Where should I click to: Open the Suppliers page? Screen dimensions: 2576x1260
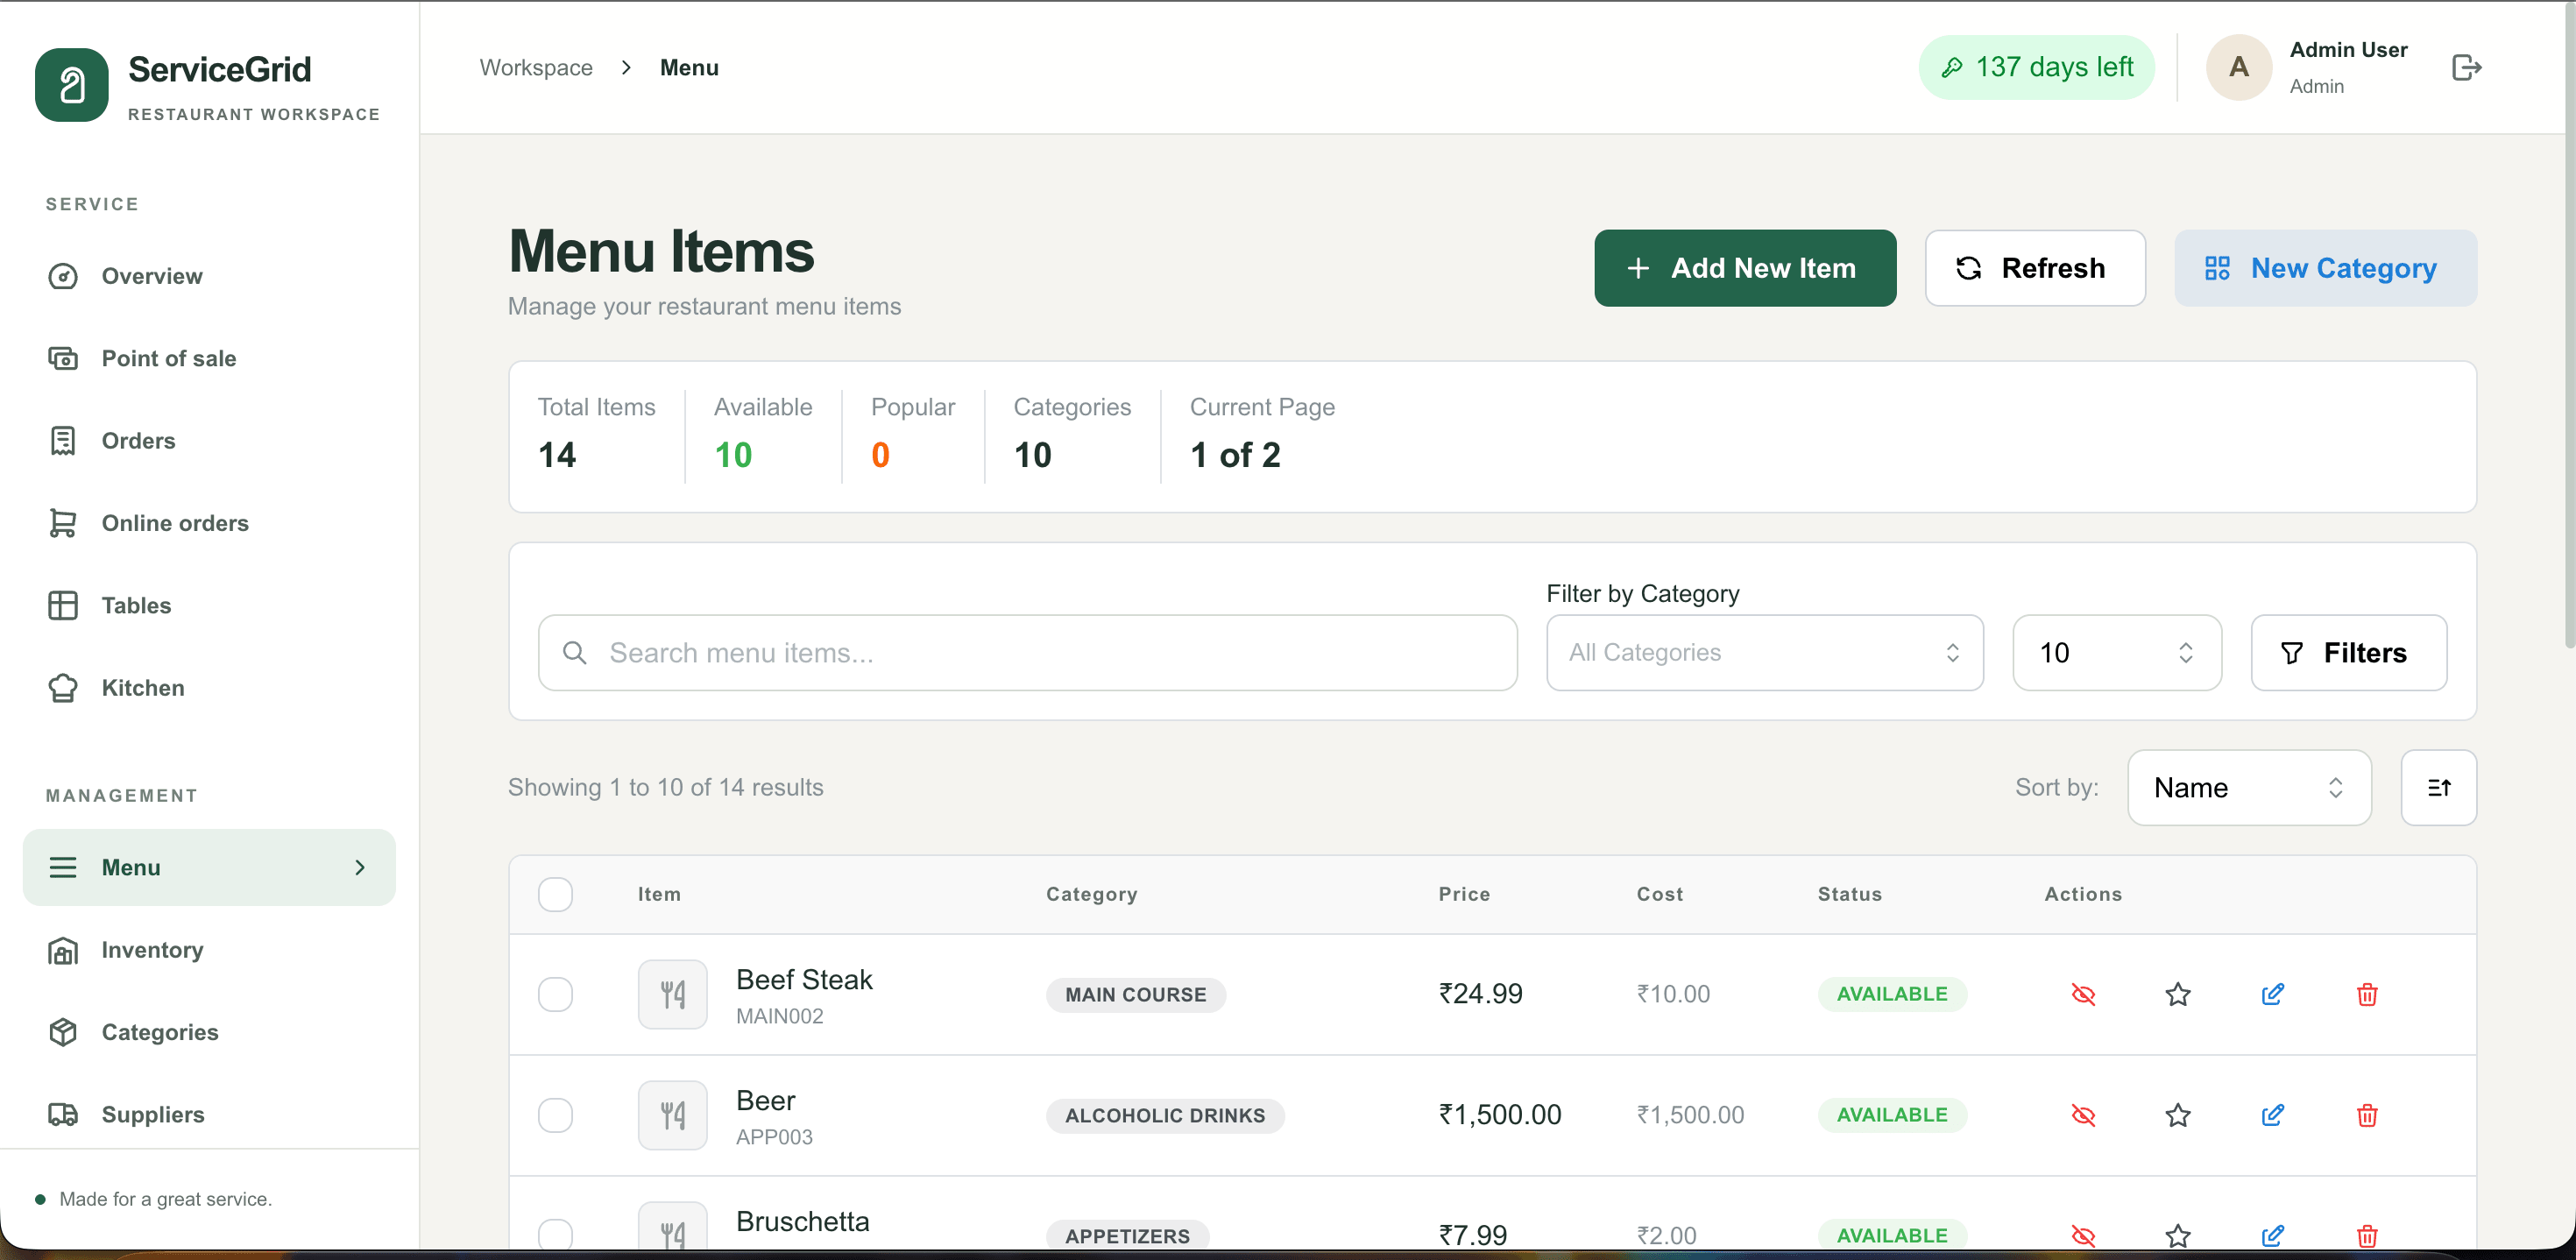(209, 1114)
